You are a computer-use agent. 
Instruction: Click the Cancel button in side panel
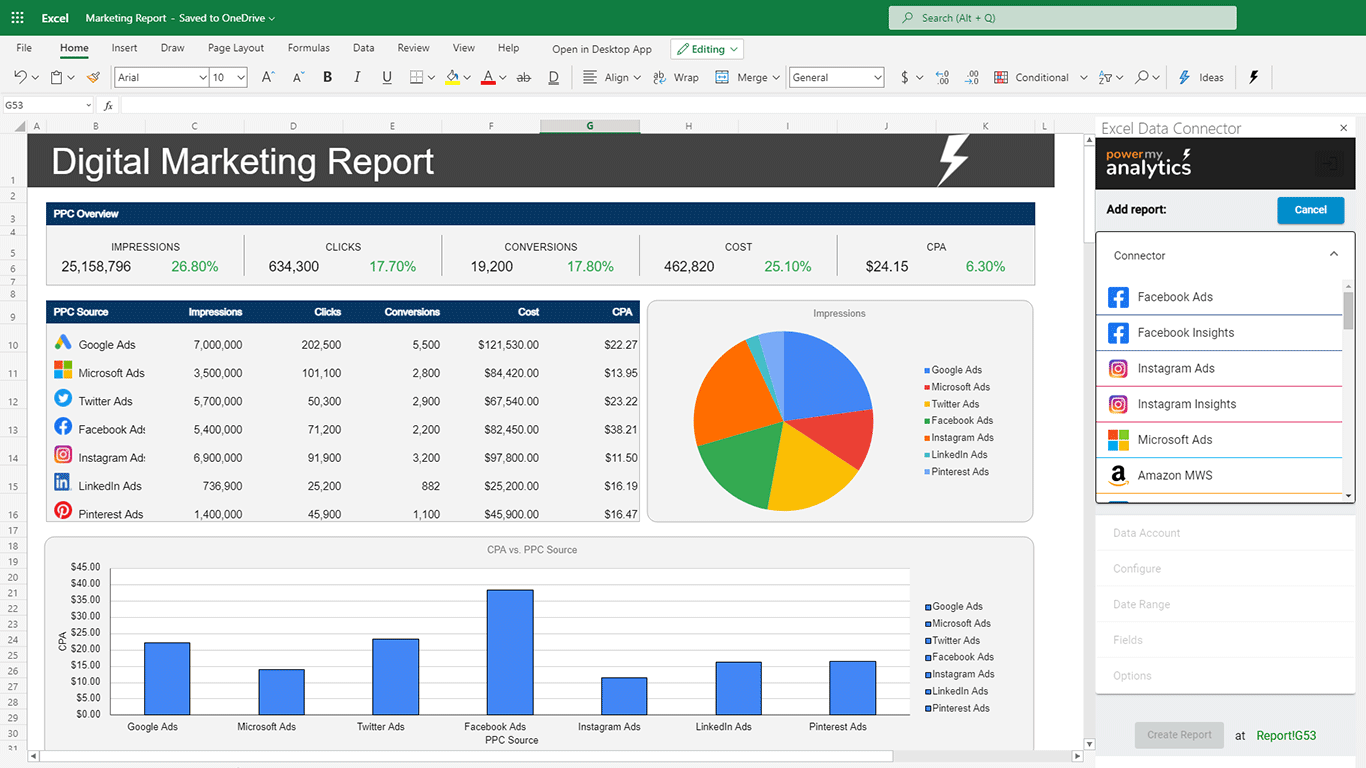pyautogui.click(x=1310, y=210)
